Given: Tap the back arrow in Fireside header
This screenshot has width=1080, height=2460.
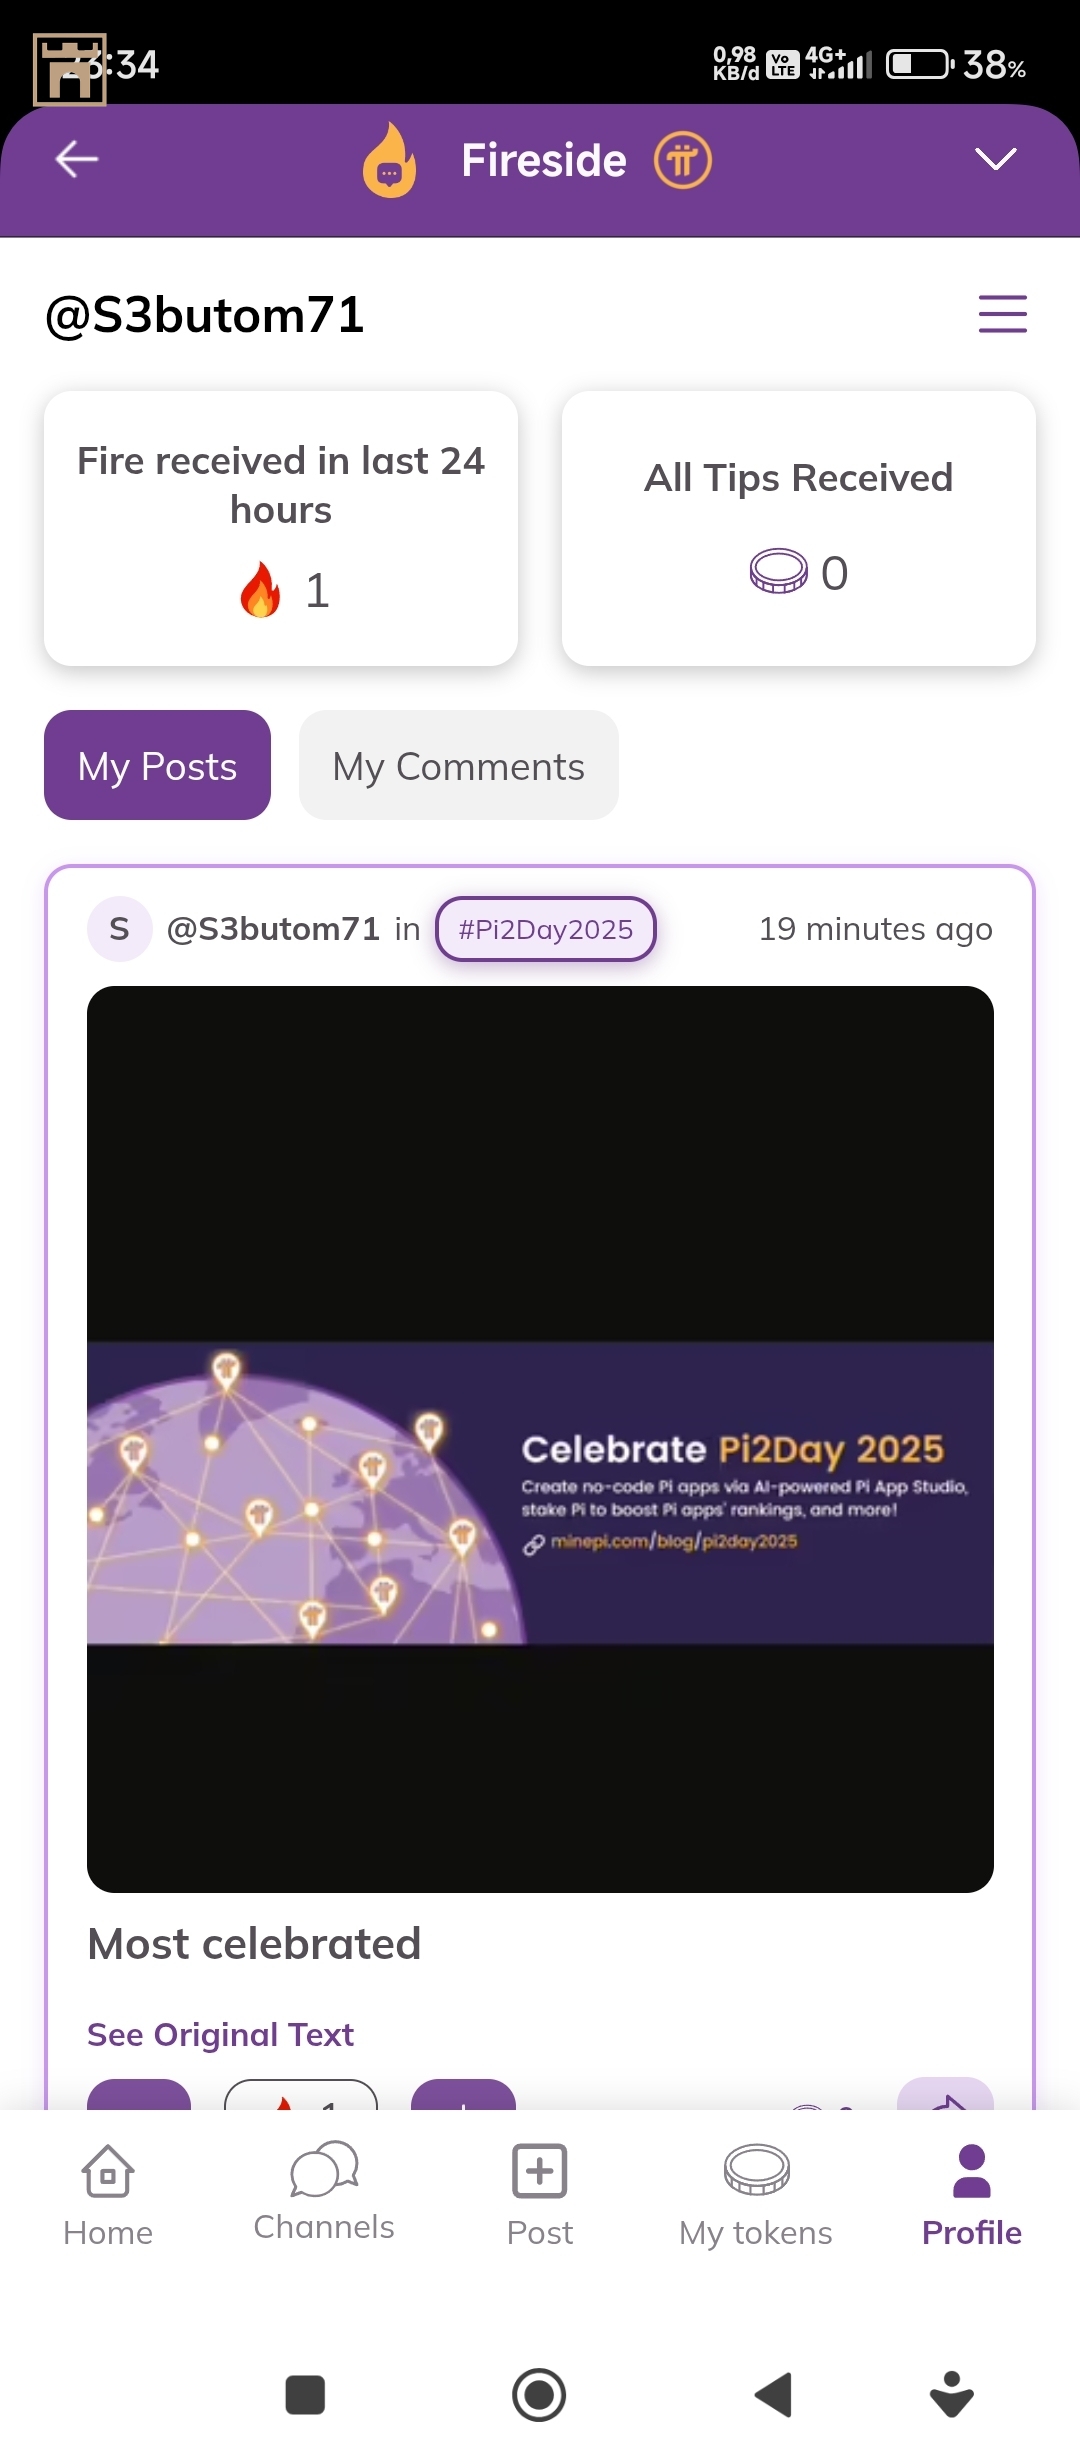Looking at the screenshot, I should point(76,159).
